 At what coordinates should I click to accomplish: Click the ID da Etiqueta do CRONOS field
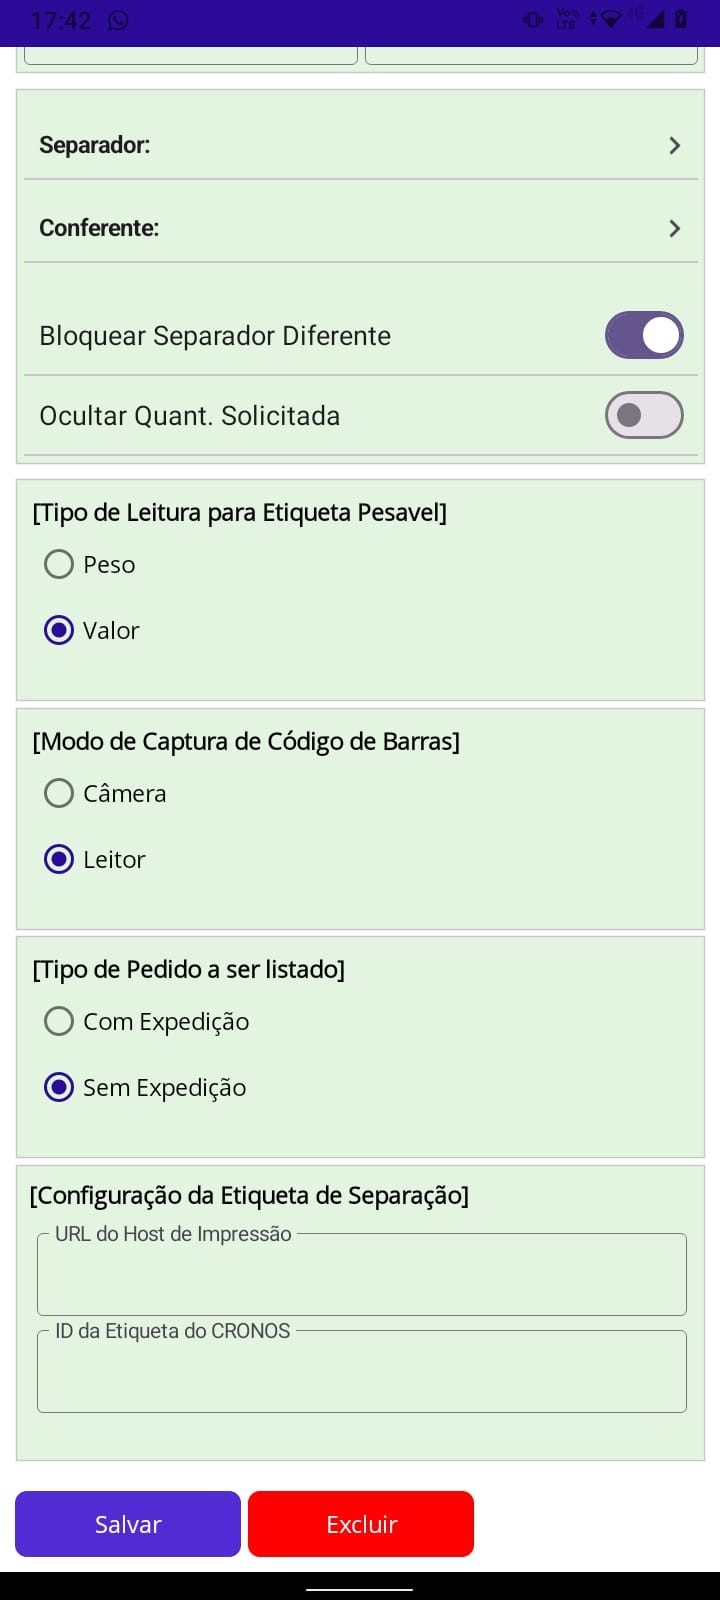point(361,1373)
